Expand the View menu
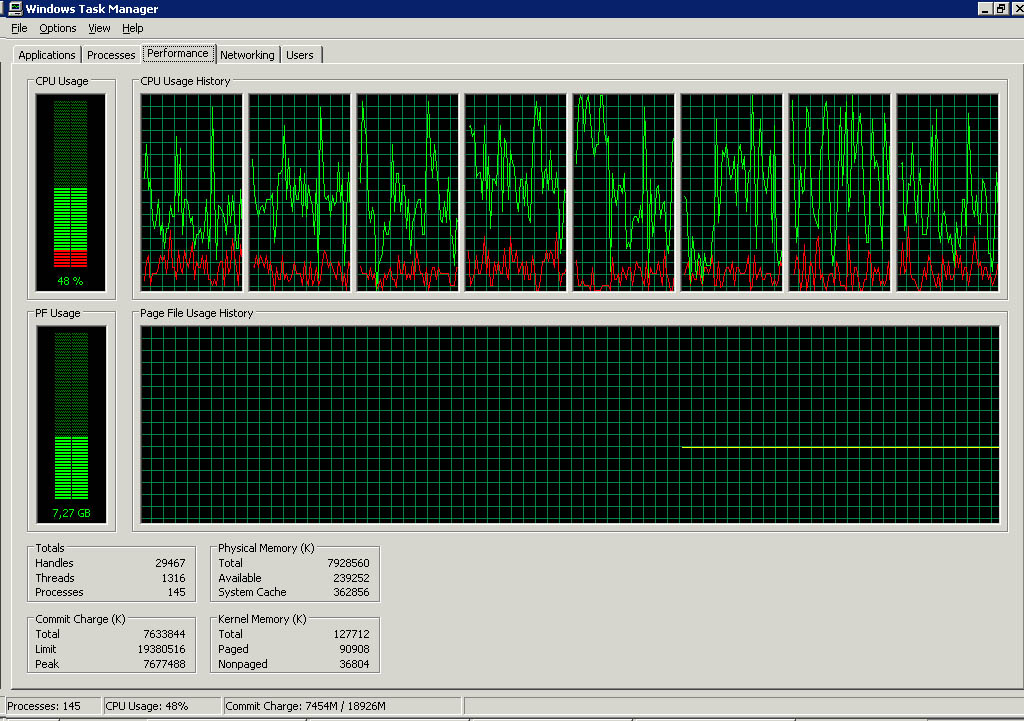 [x=99, y=28]
